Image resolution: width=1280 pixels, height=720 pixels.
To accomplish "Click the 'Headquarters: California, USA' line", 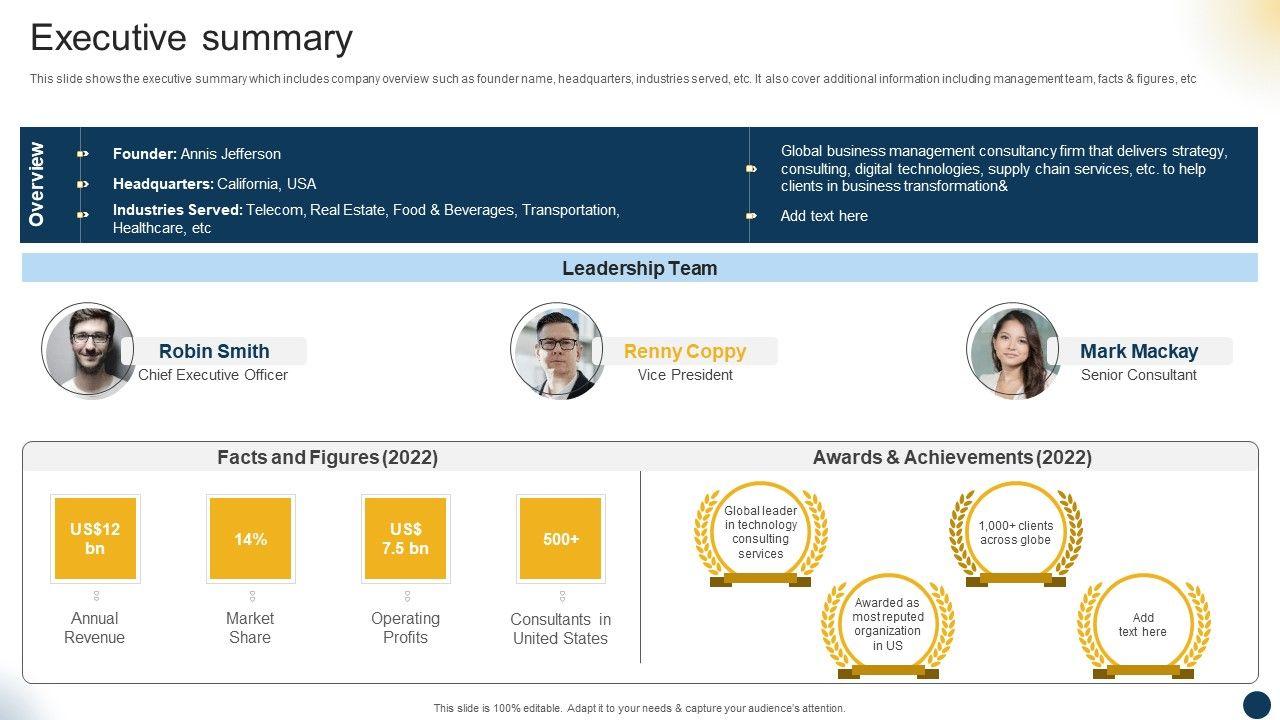I will (214, 184).
